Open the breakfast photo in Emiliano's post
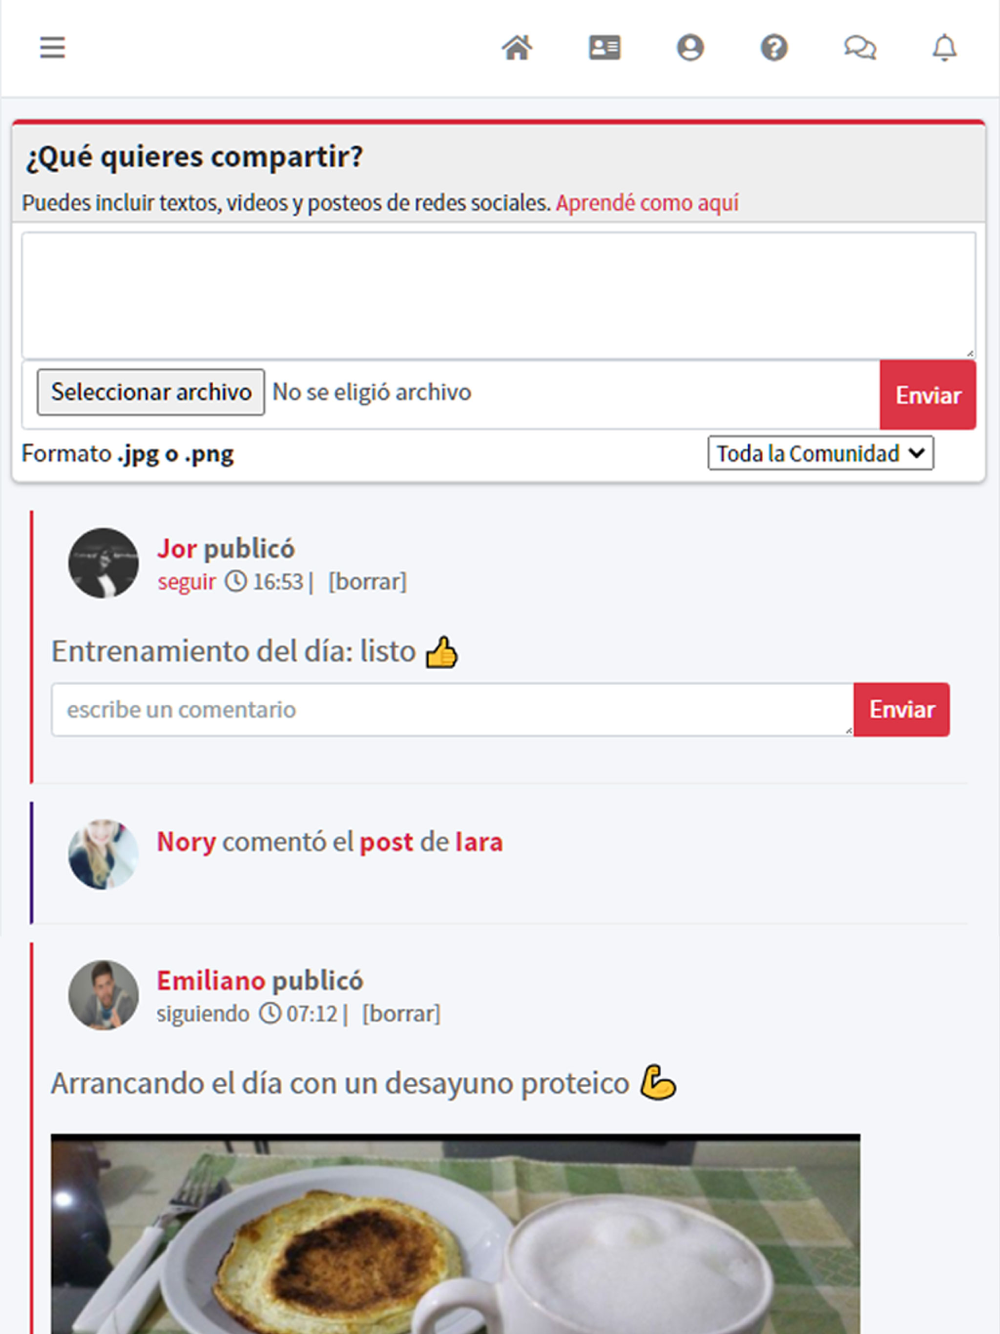Screen dimensions: 1000x1334 (456, 1234)
